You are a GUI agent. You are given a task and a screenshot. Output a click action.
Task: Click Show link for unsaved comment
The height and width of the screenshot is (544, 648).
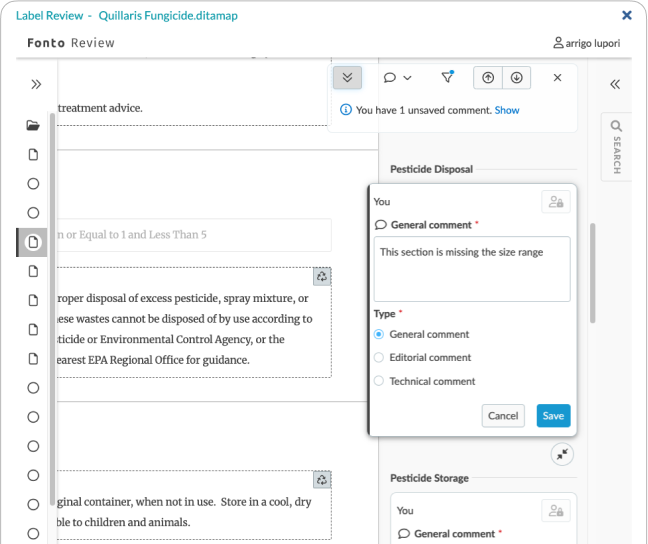click(507, 110)
